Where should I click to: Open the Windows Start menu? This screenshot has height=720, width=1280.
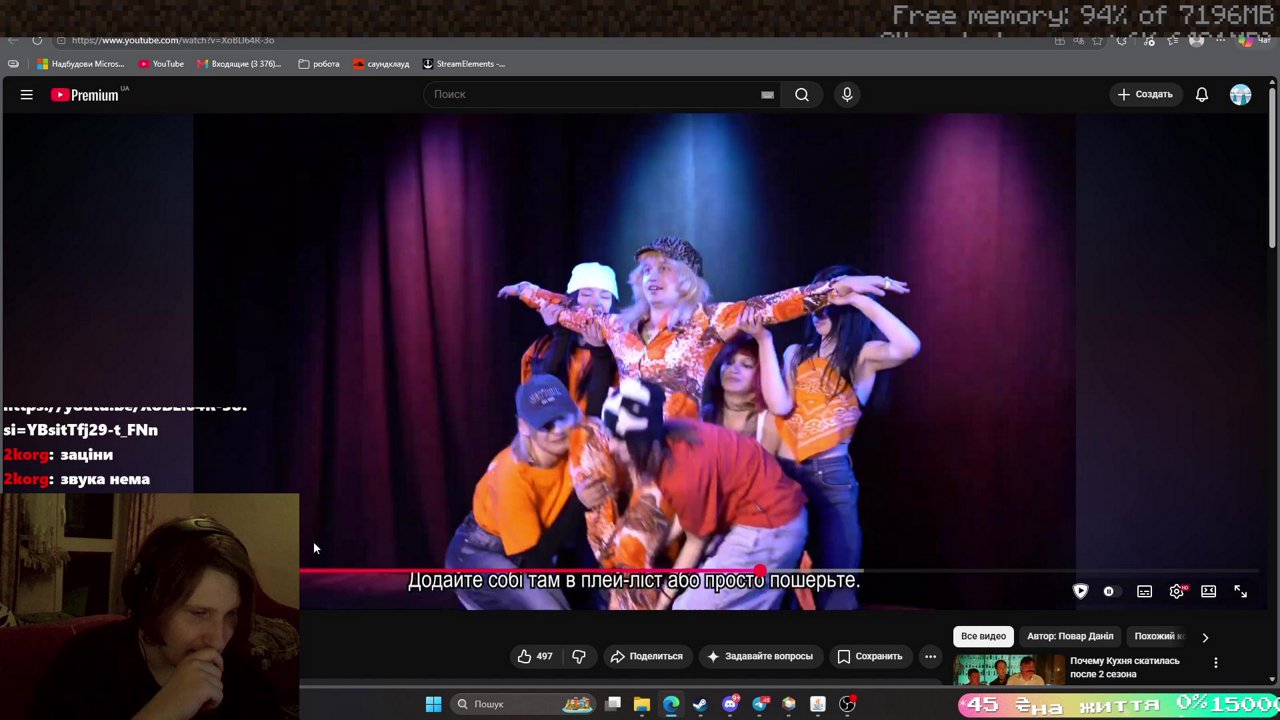(433, 704)
